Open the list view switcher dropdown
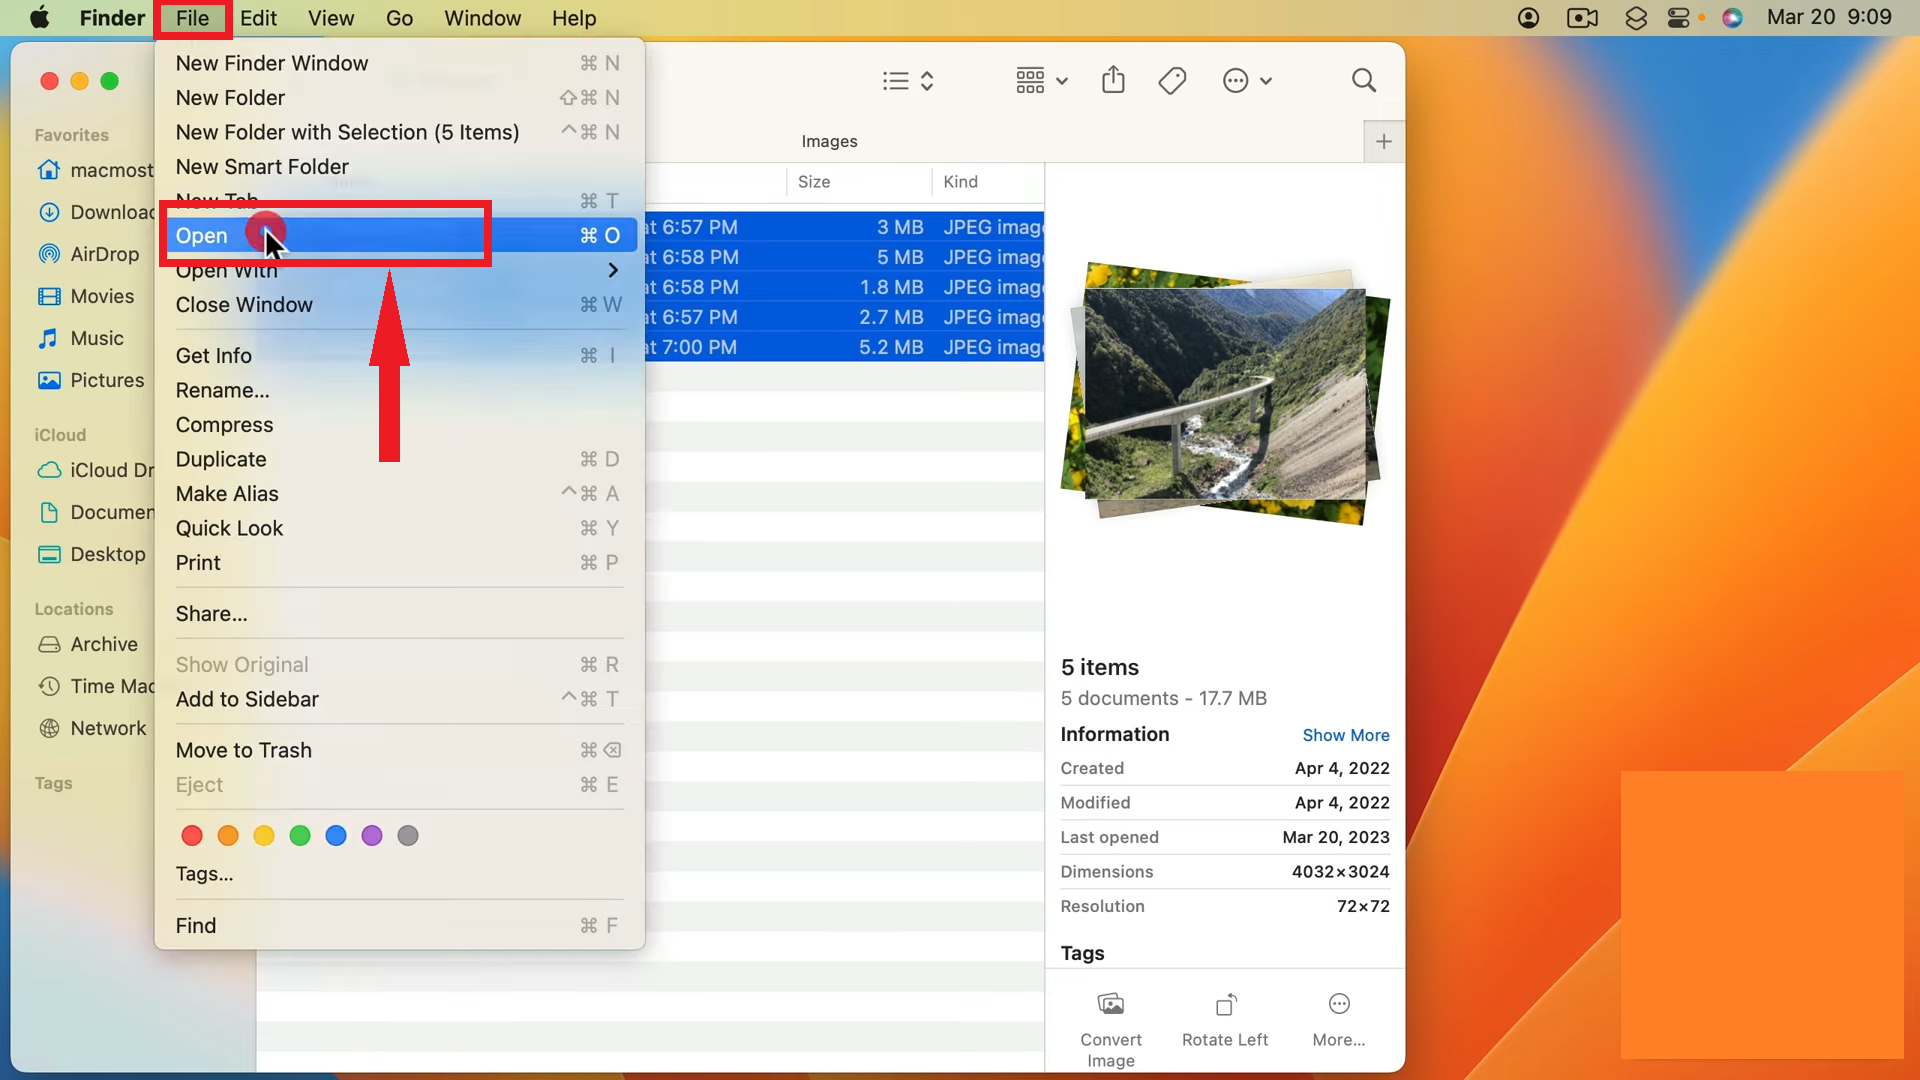Image resolution: width=1920 pixels, height=1080 pixels. point(908,81)
